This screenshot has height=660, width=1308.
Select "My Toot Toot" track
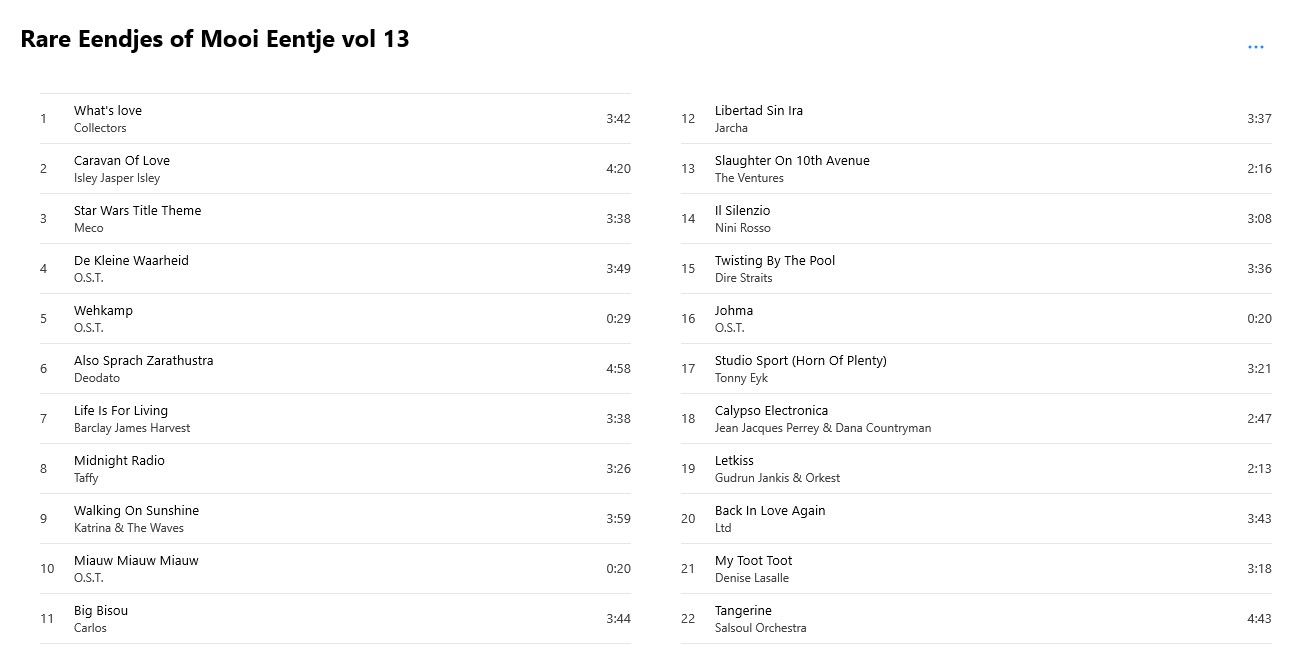pos(976,569)
